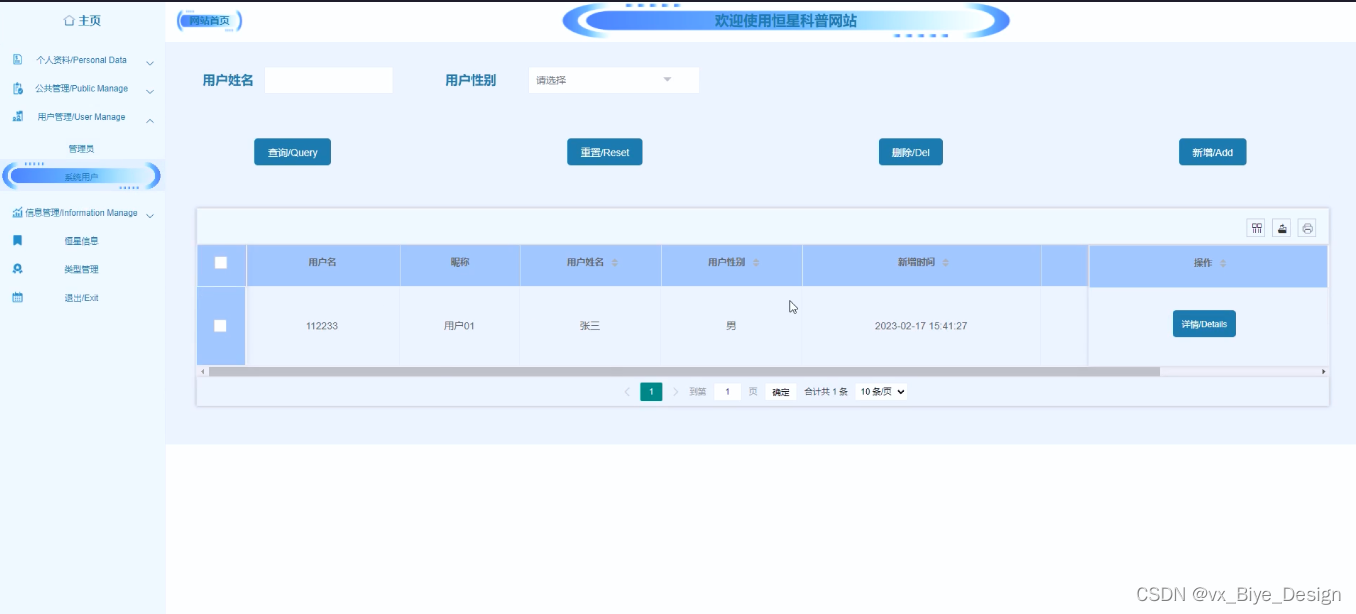
Task: Click name cell 张三
Action: (590, 326)
